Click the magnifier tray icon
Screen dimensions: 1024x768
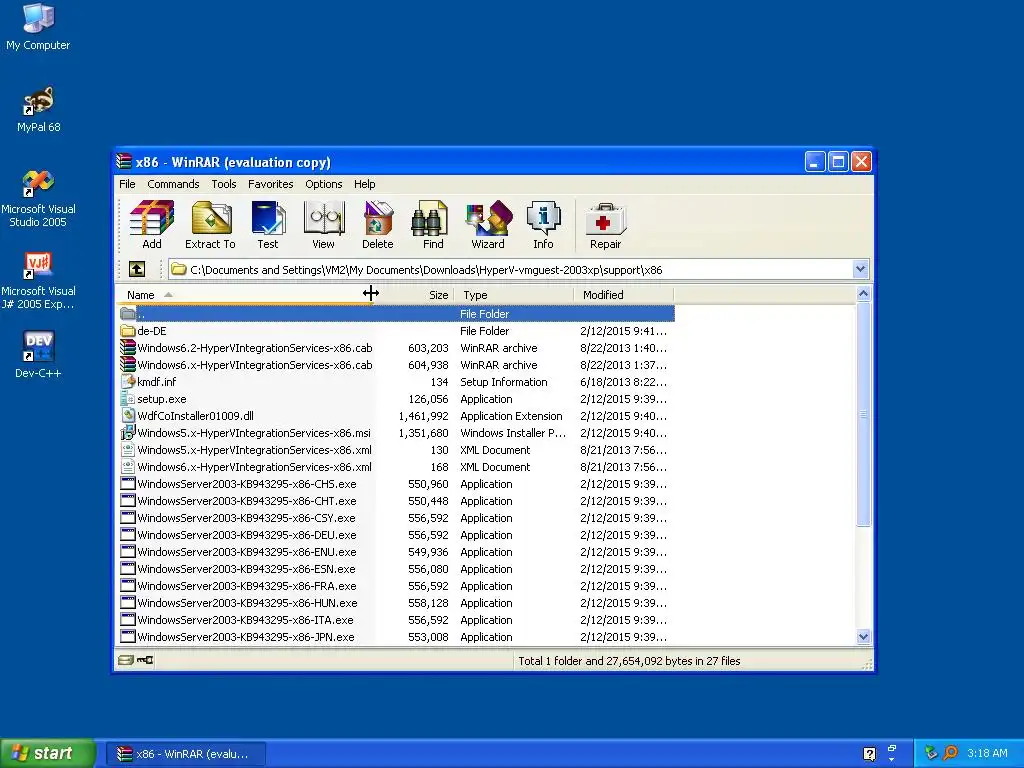(x=951, y=753)
